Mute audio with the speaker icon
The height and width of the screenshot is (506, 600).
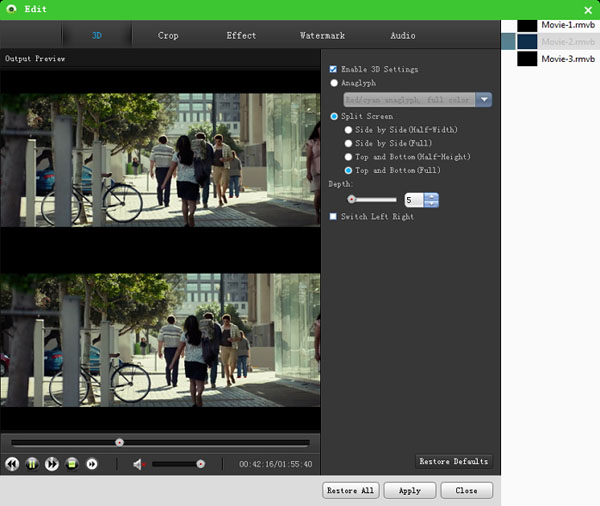point(138,464)
